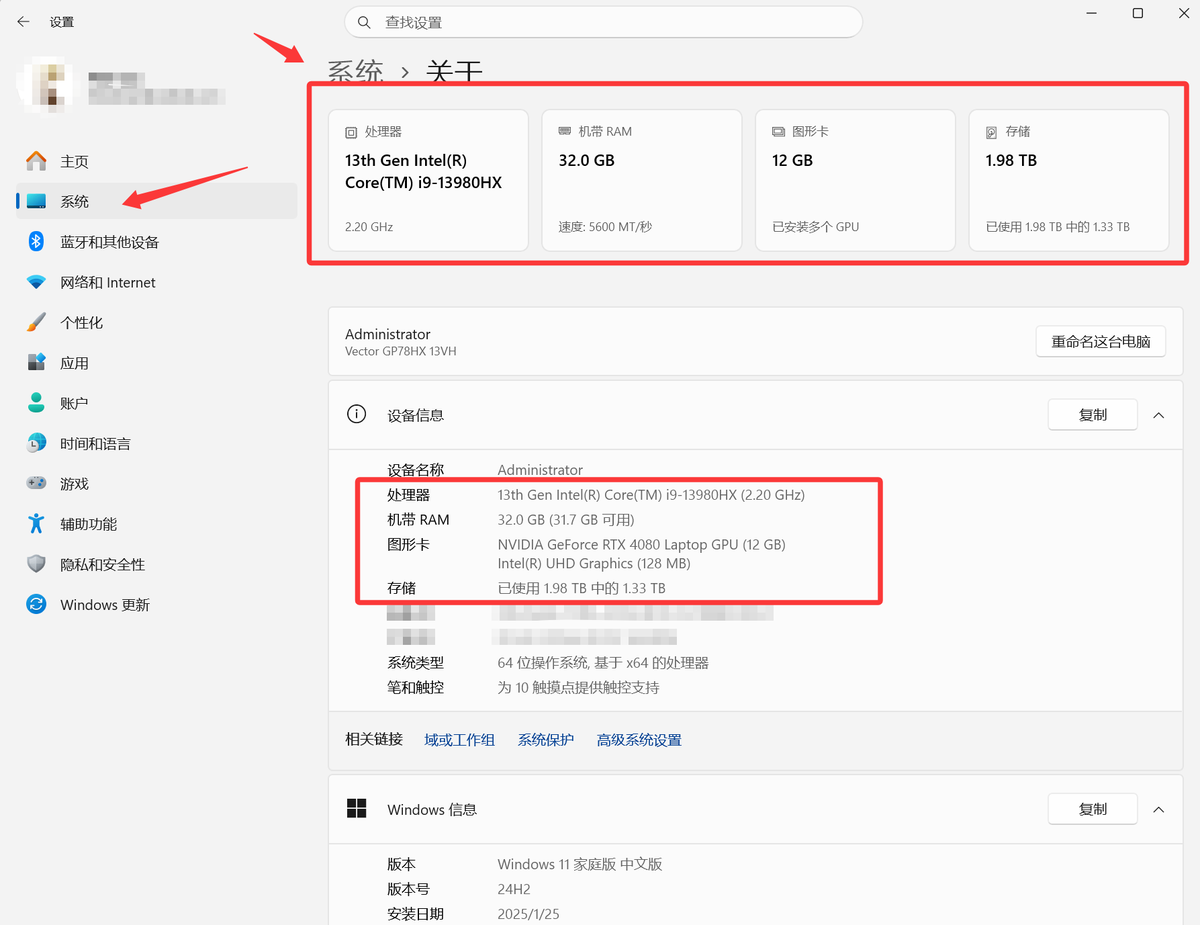Open 个性化 in the sidebar
This screenshot has height=925, width=1200.
157,322
